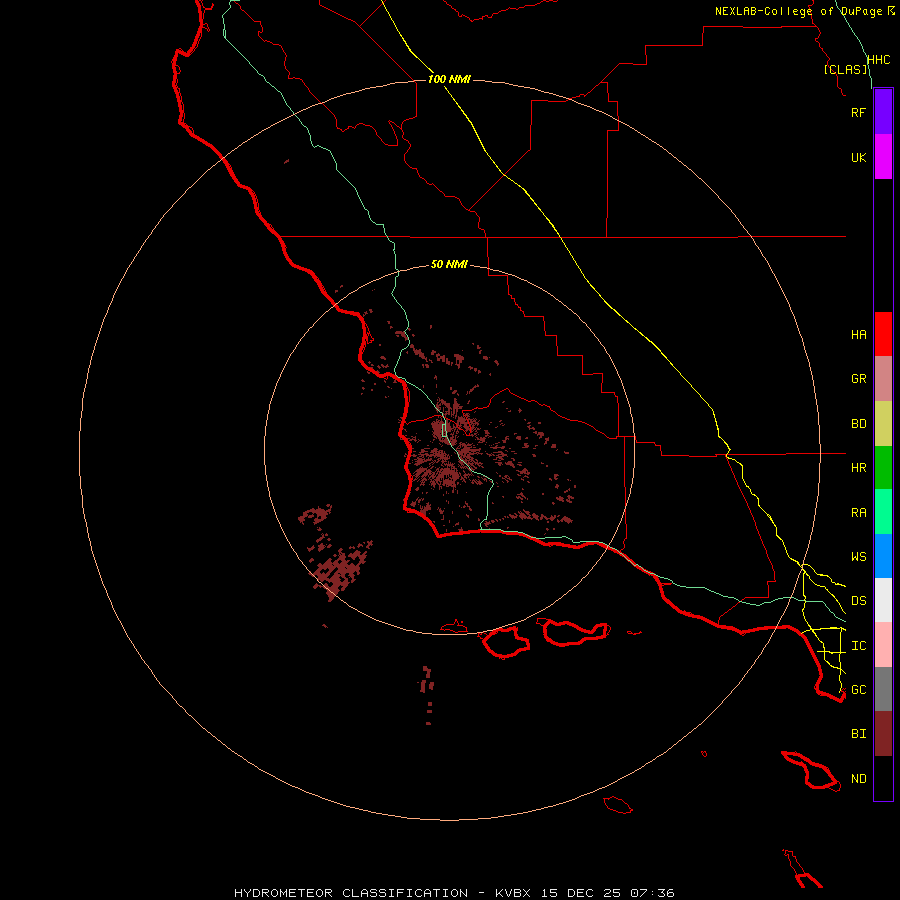
Task: Click the 50 NMI range ring label
Action: point(449,264)
